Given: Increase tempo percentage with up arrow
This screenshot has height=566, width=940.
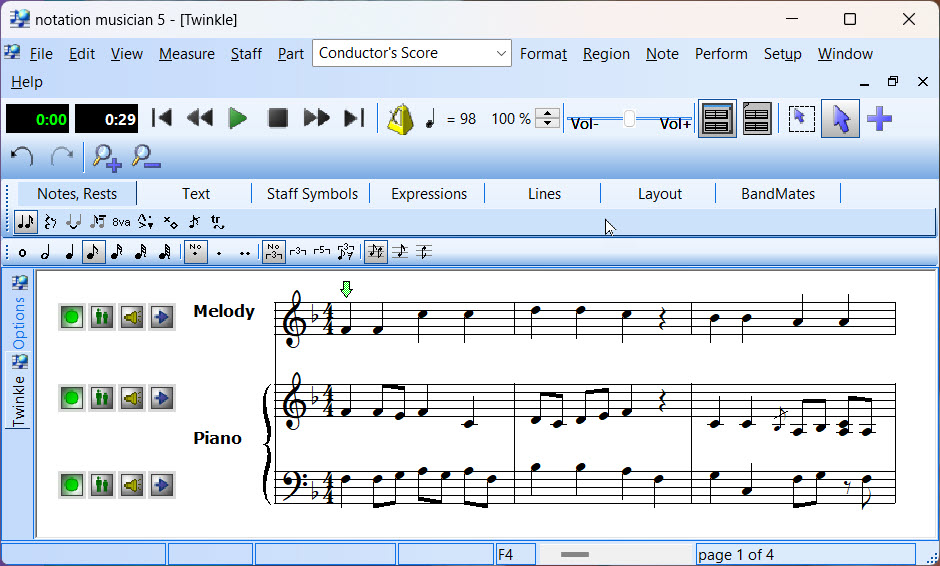Looking at the screenshot, I should click(x=547, y=113).
